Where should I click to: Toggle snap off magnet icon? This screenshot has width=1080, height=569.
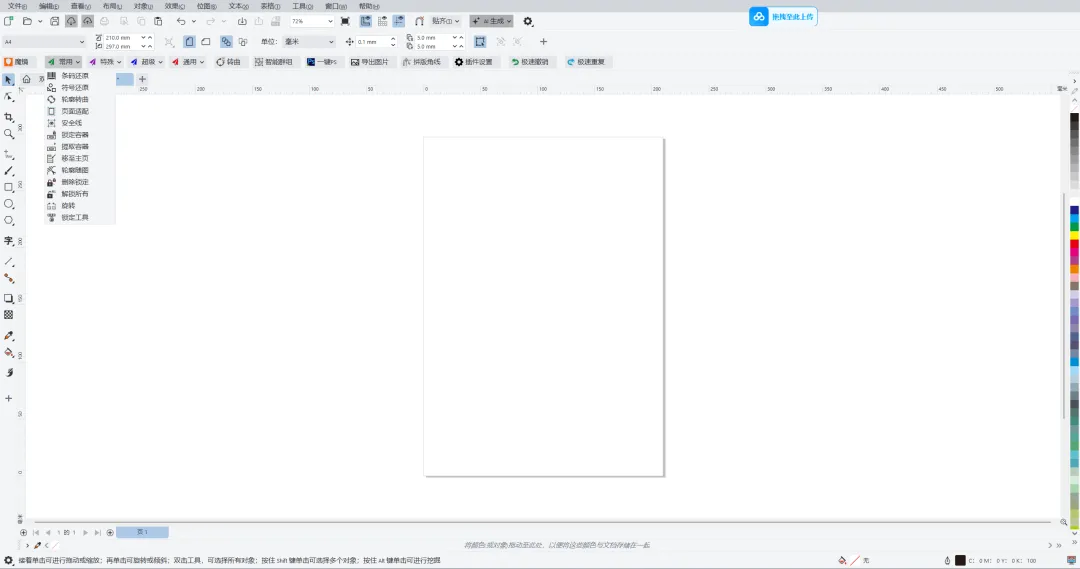419,21
